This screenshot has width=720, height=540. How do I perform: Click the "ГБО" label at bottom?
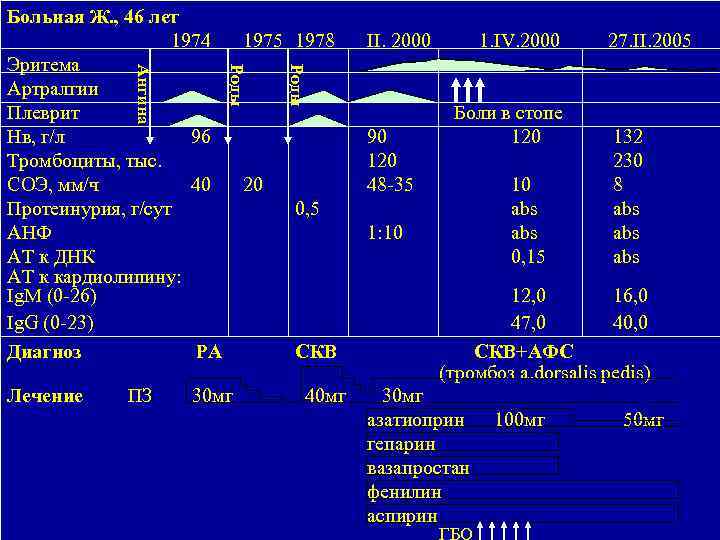click(x=456, y=533)
